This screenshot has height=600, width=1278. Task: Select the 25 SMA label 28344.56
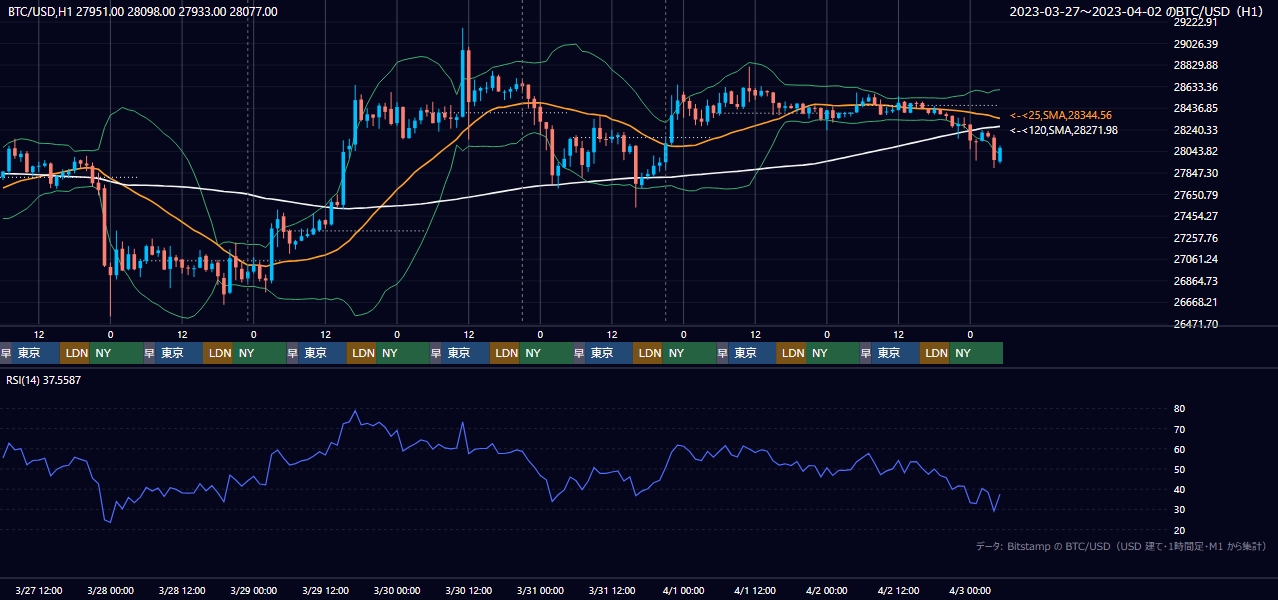[x=1061, y=116]
